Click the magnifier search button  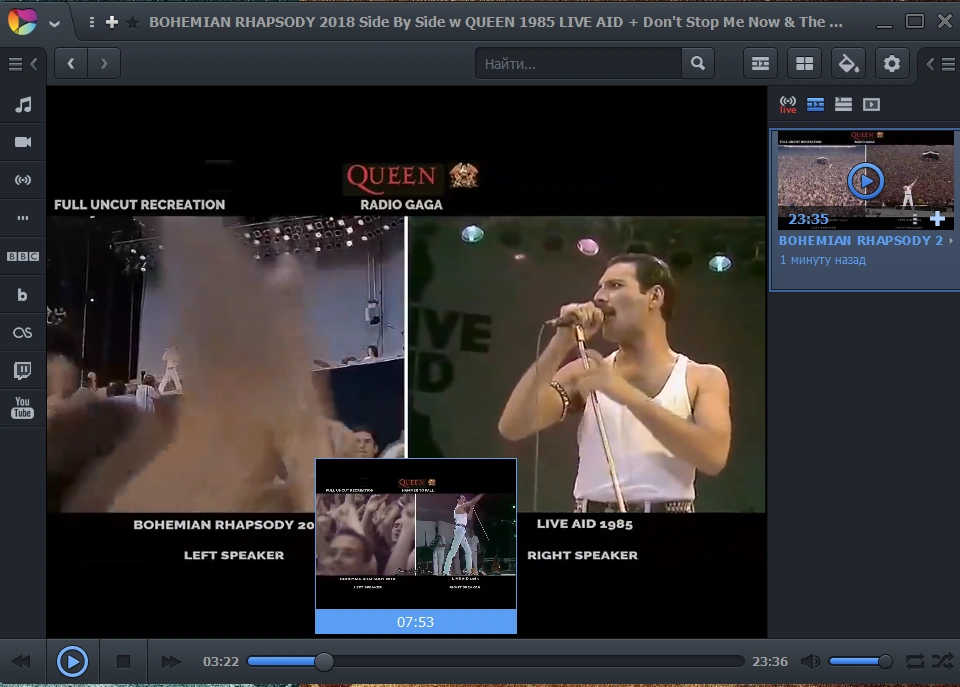point(698,64)
